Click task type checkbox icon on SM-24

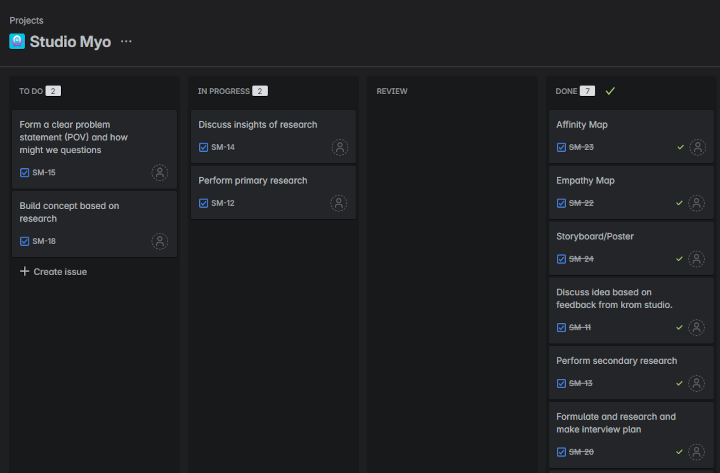point(561,259)
